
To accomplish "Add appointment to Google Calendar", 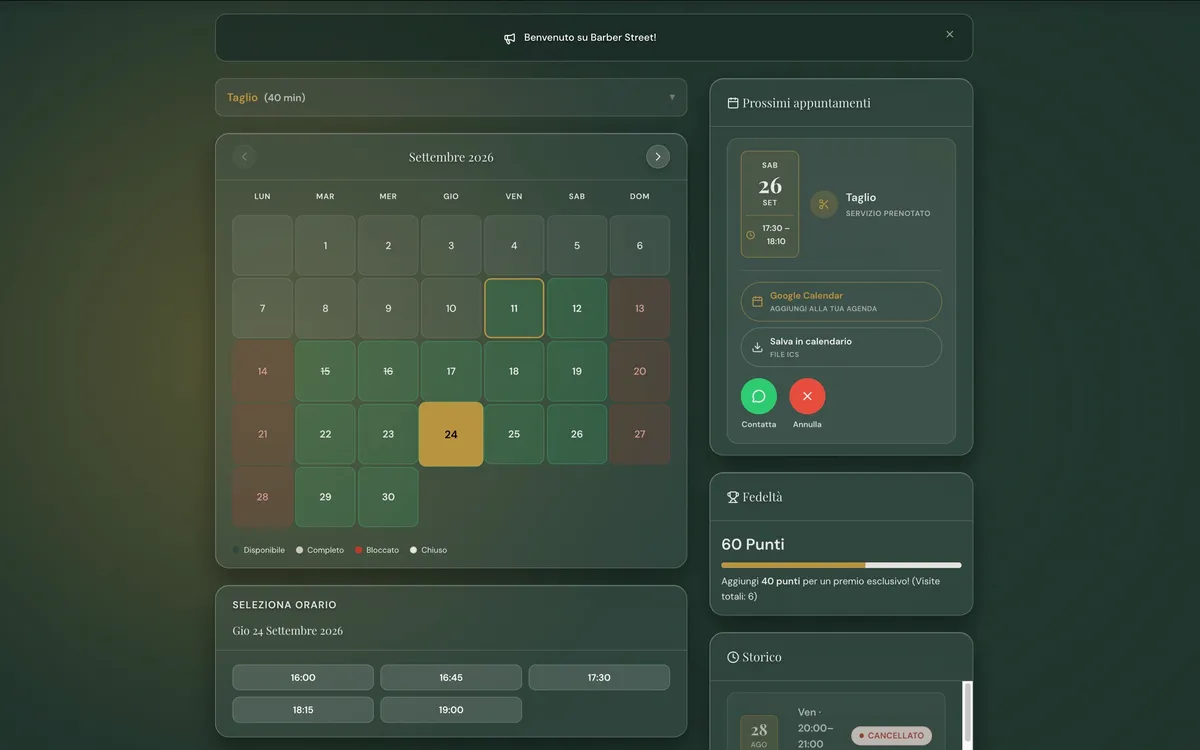I will click(x=841, y=301).
